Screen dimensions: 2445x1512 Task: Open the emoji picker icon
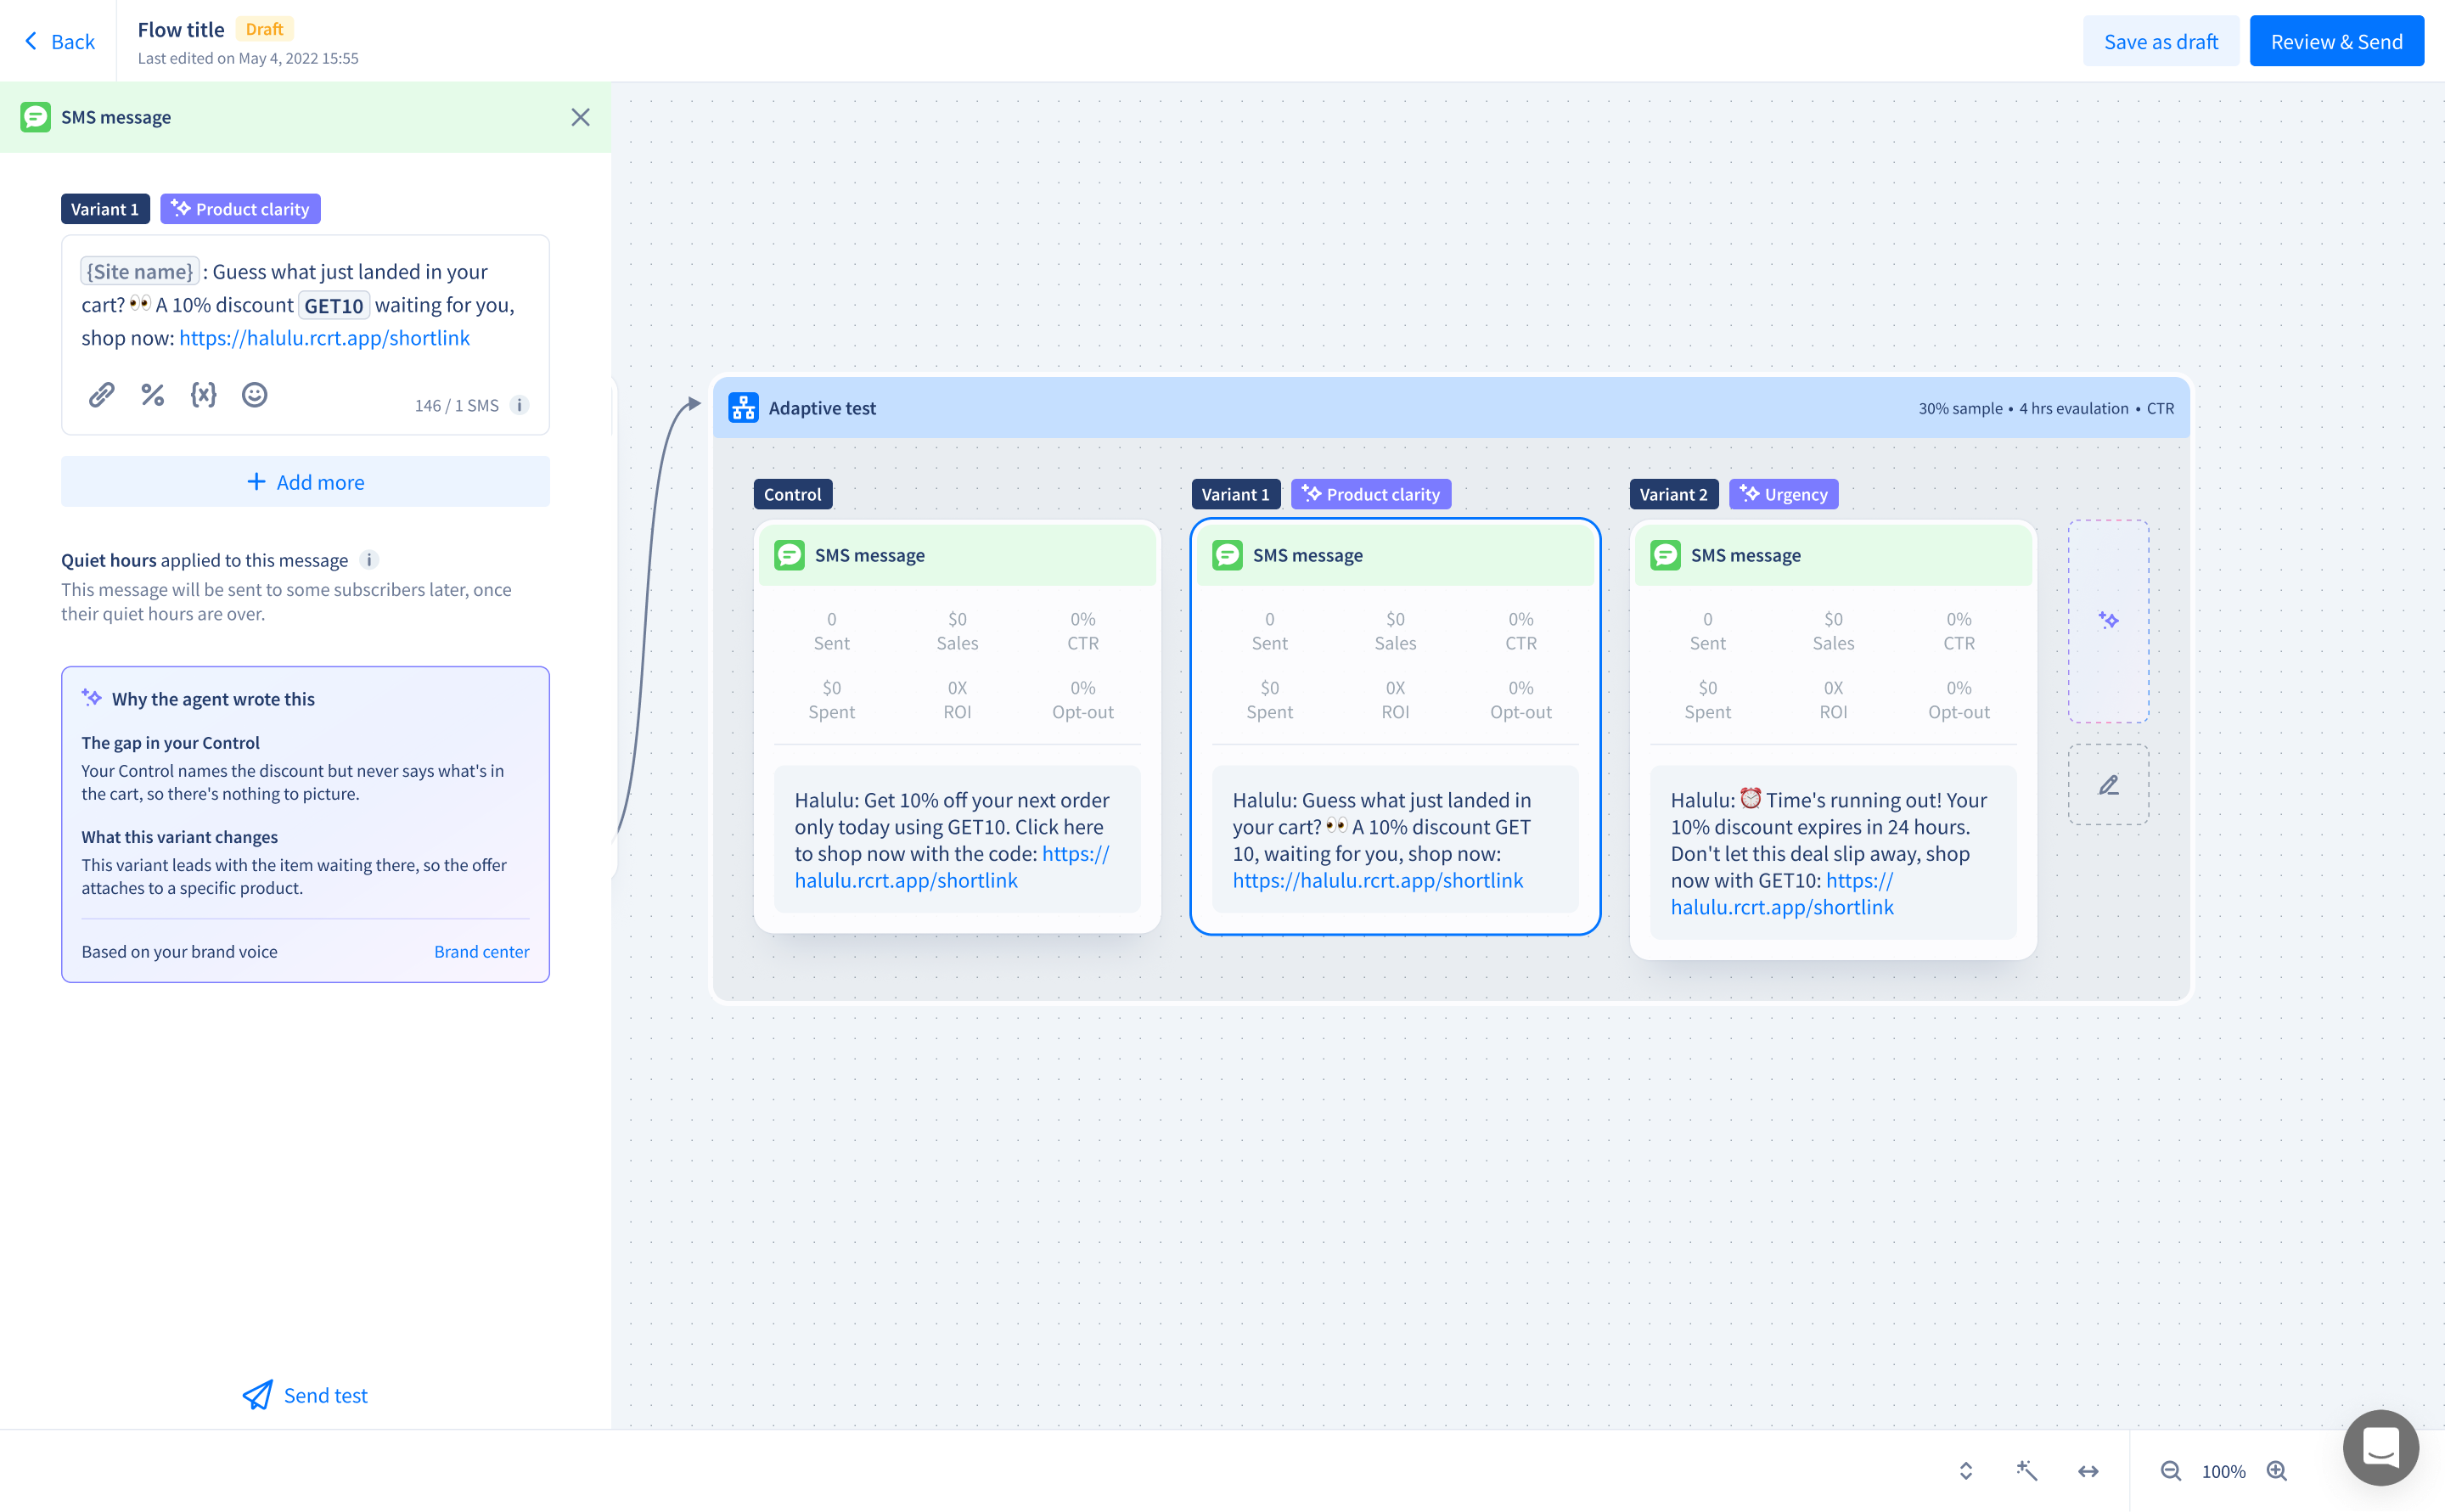(x=254, y=395)
